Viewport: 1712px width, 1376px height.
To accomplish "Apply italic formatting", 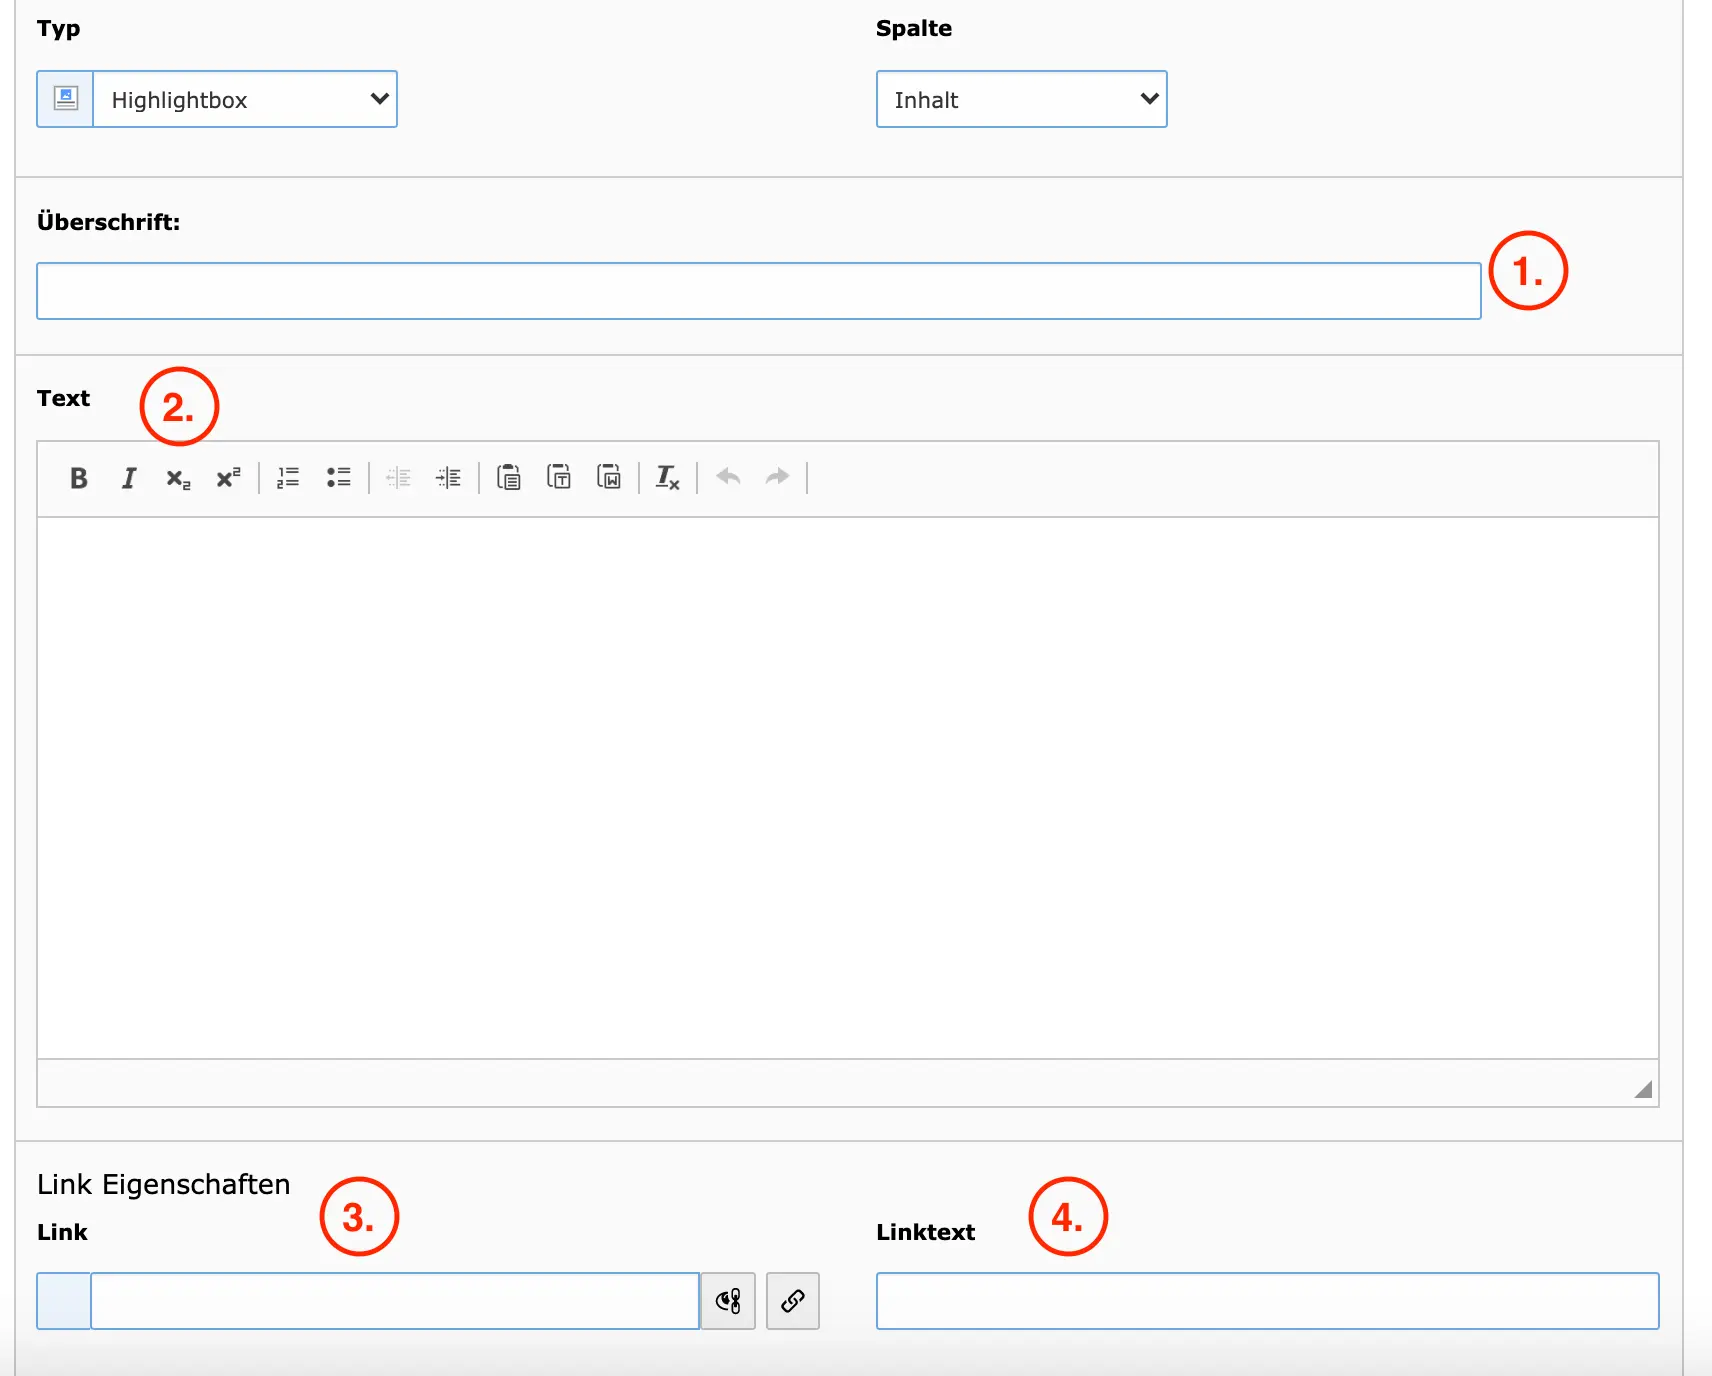I will (128, 478).
